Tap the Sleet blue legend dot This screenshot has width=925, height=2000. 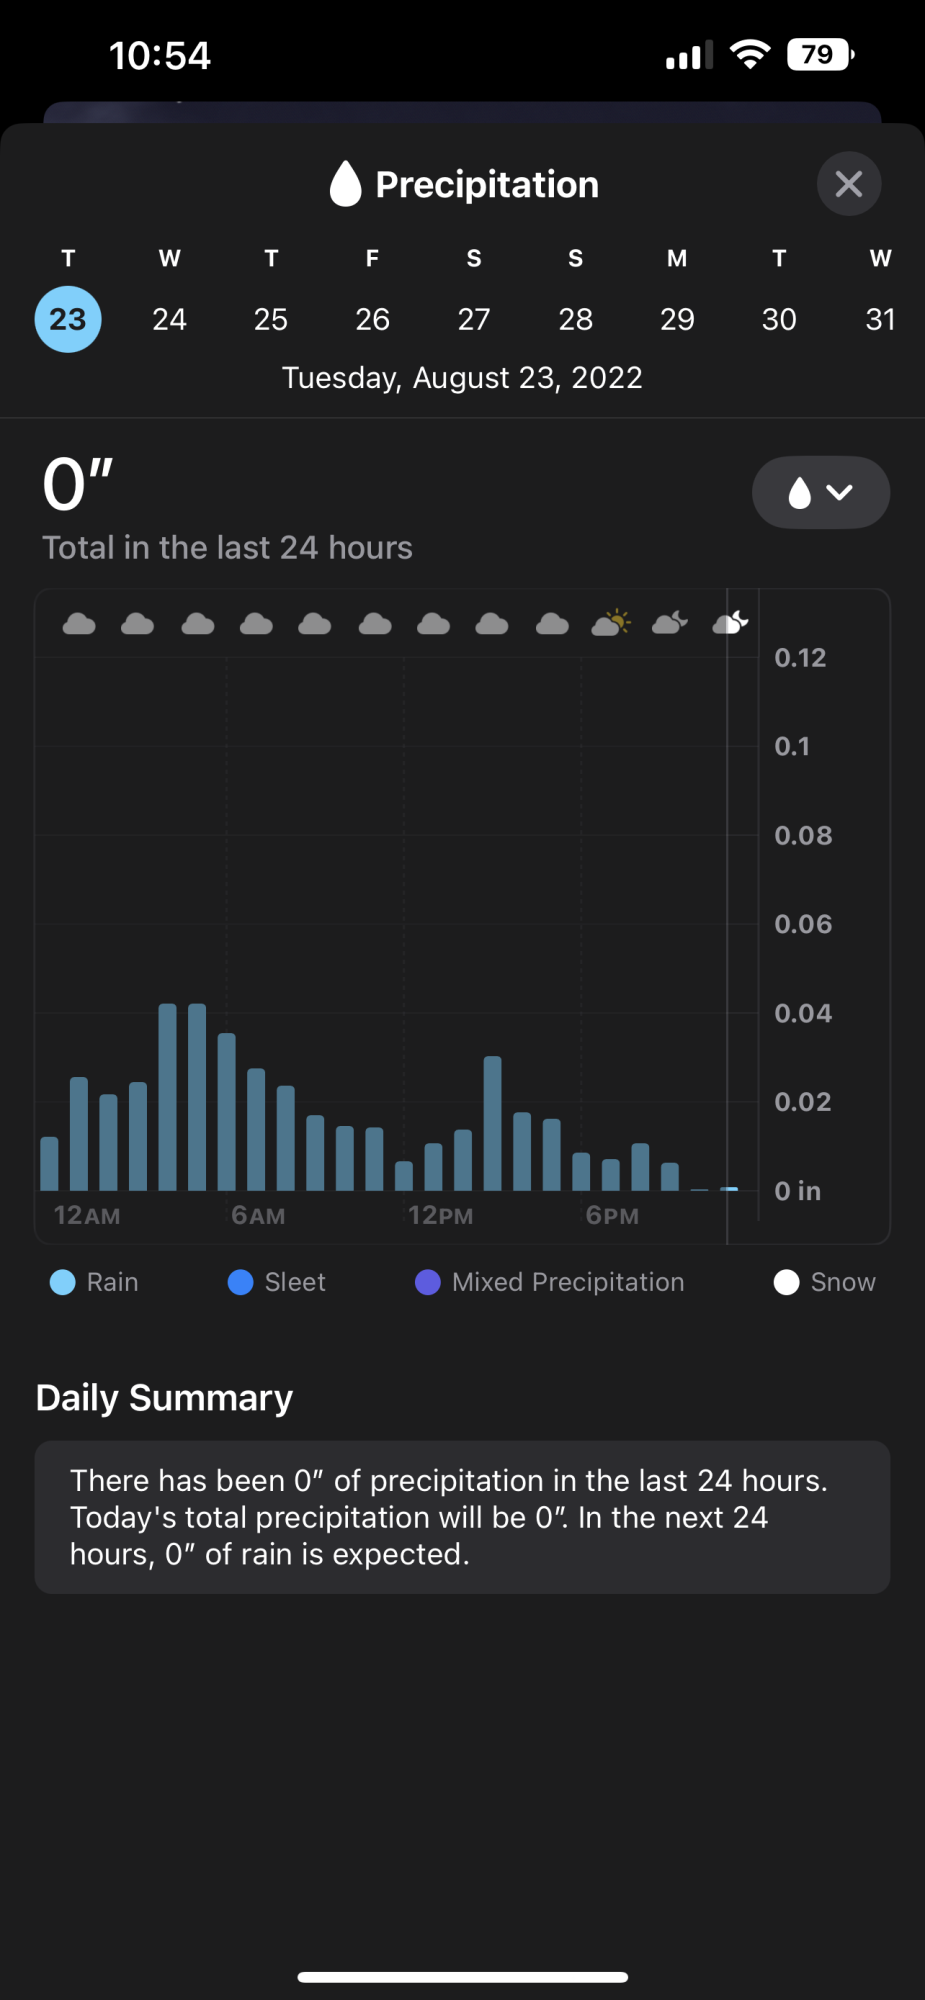[x=240, y=1282]
